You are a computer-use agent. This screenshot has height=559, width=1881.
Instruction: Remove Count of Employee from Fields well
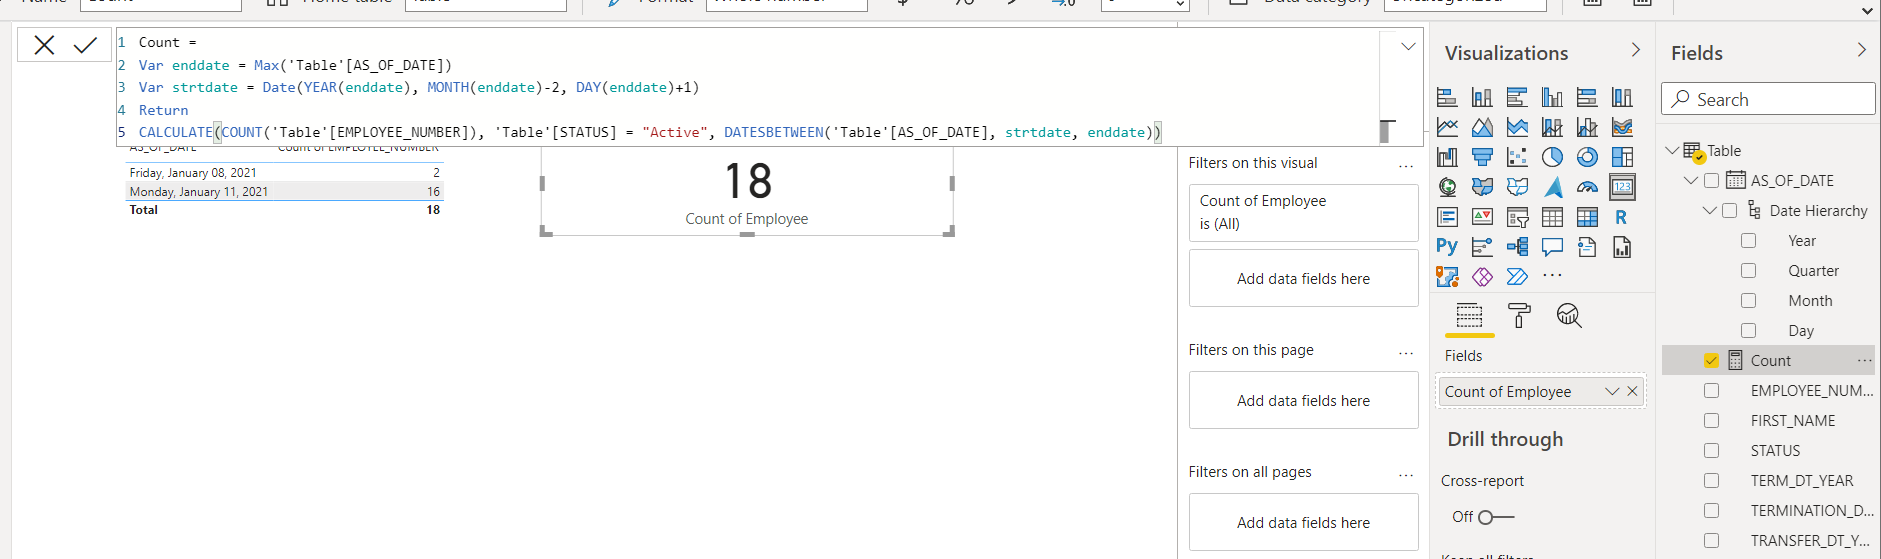pyautogui.click(x=1632, y=392)
